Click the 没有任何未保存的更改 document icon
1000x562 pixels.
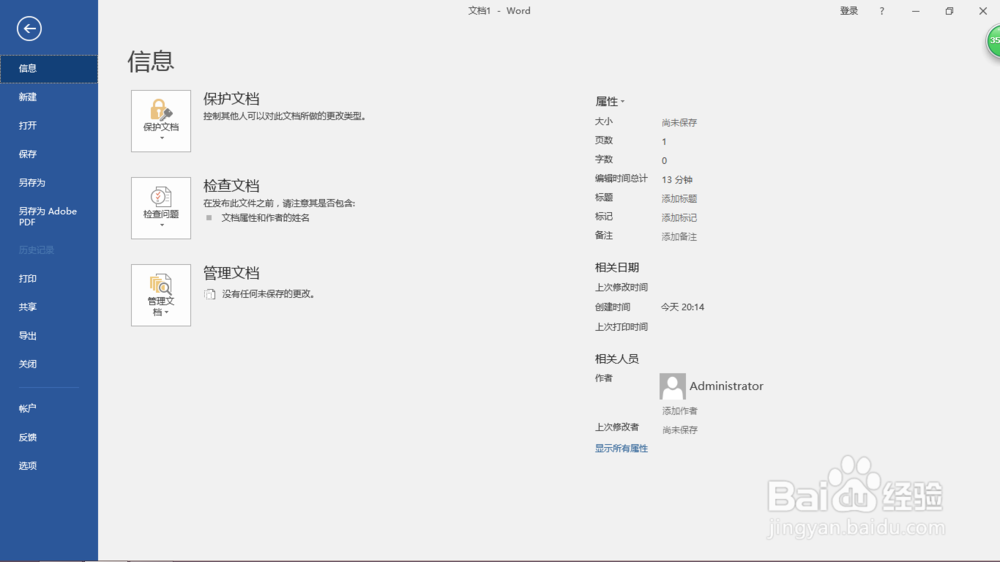210,294
